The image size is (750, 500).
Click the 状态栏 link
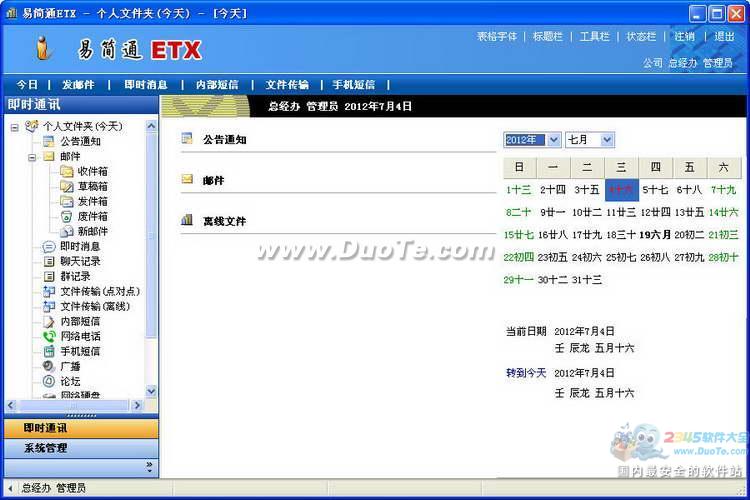(x=641, y=36)
